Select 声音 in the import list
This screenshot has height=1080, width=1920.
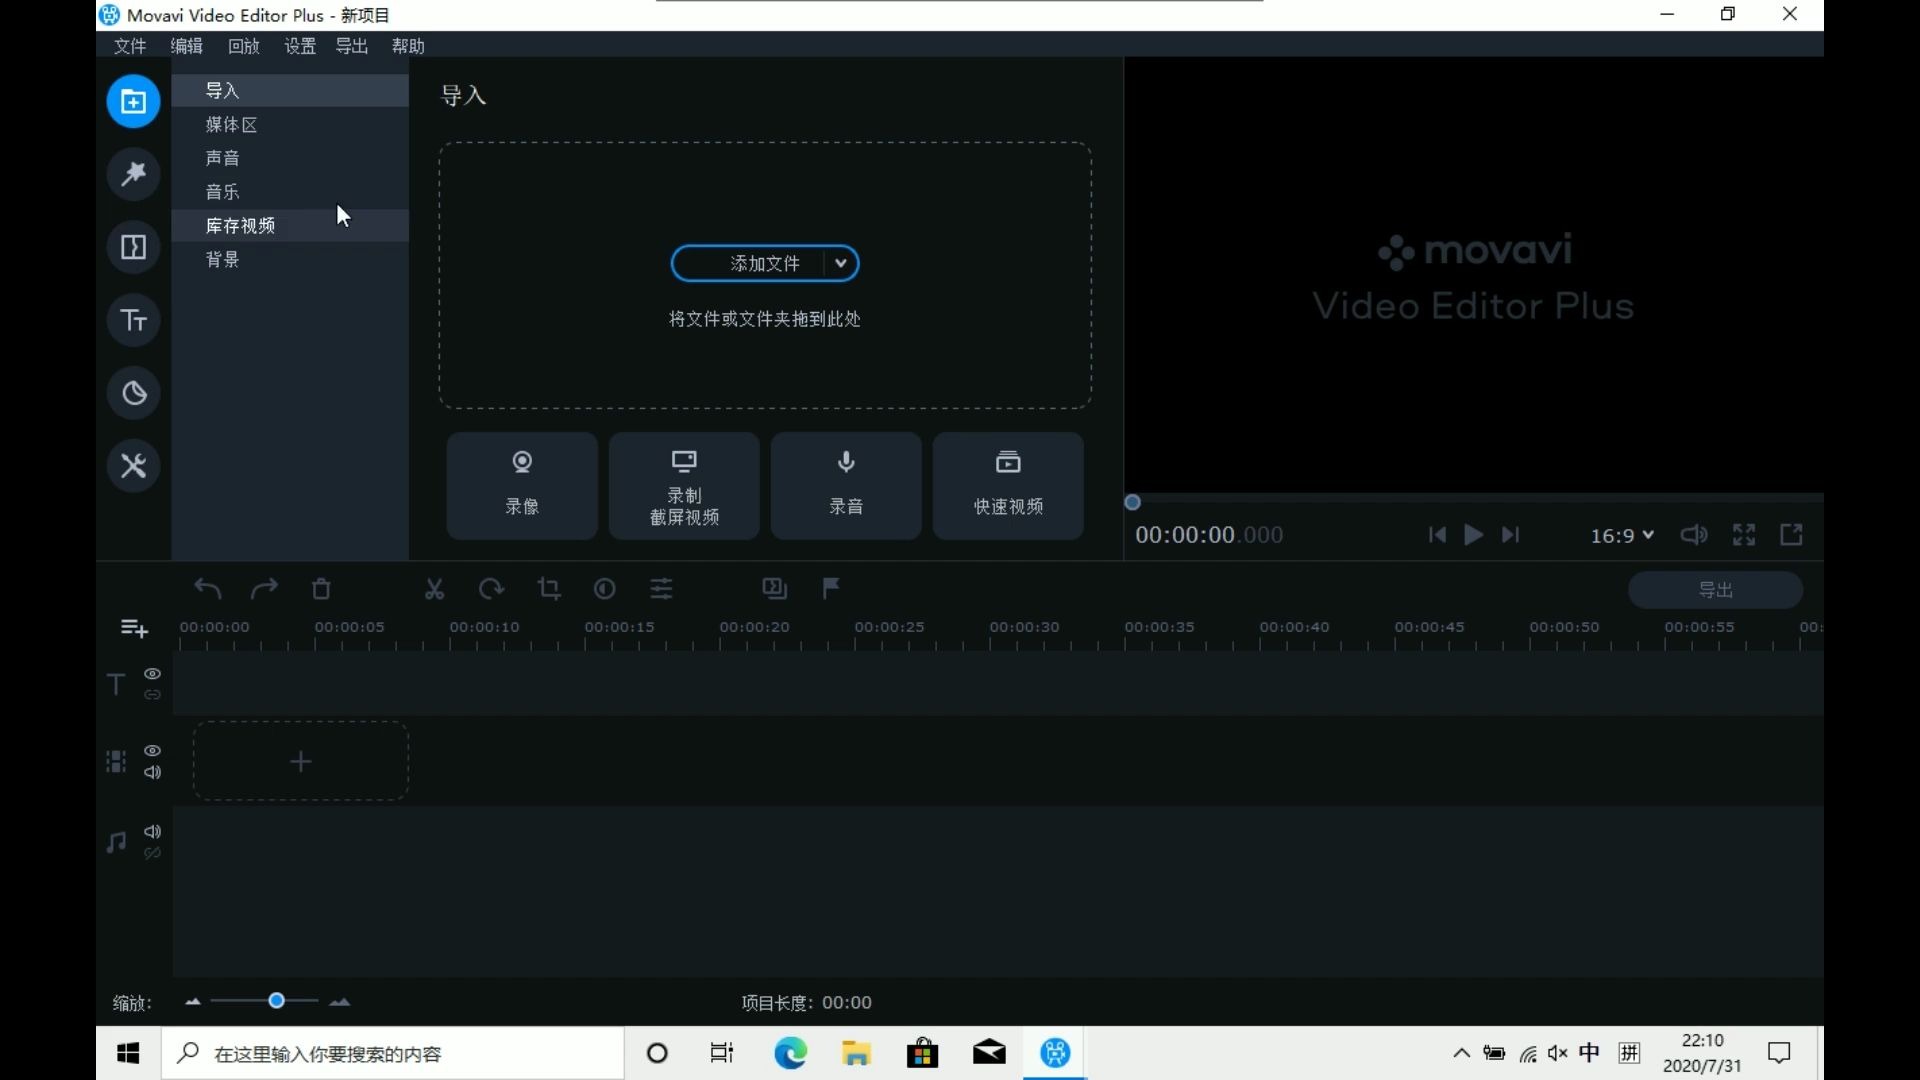pyautogui.click(x=290, y=158)
